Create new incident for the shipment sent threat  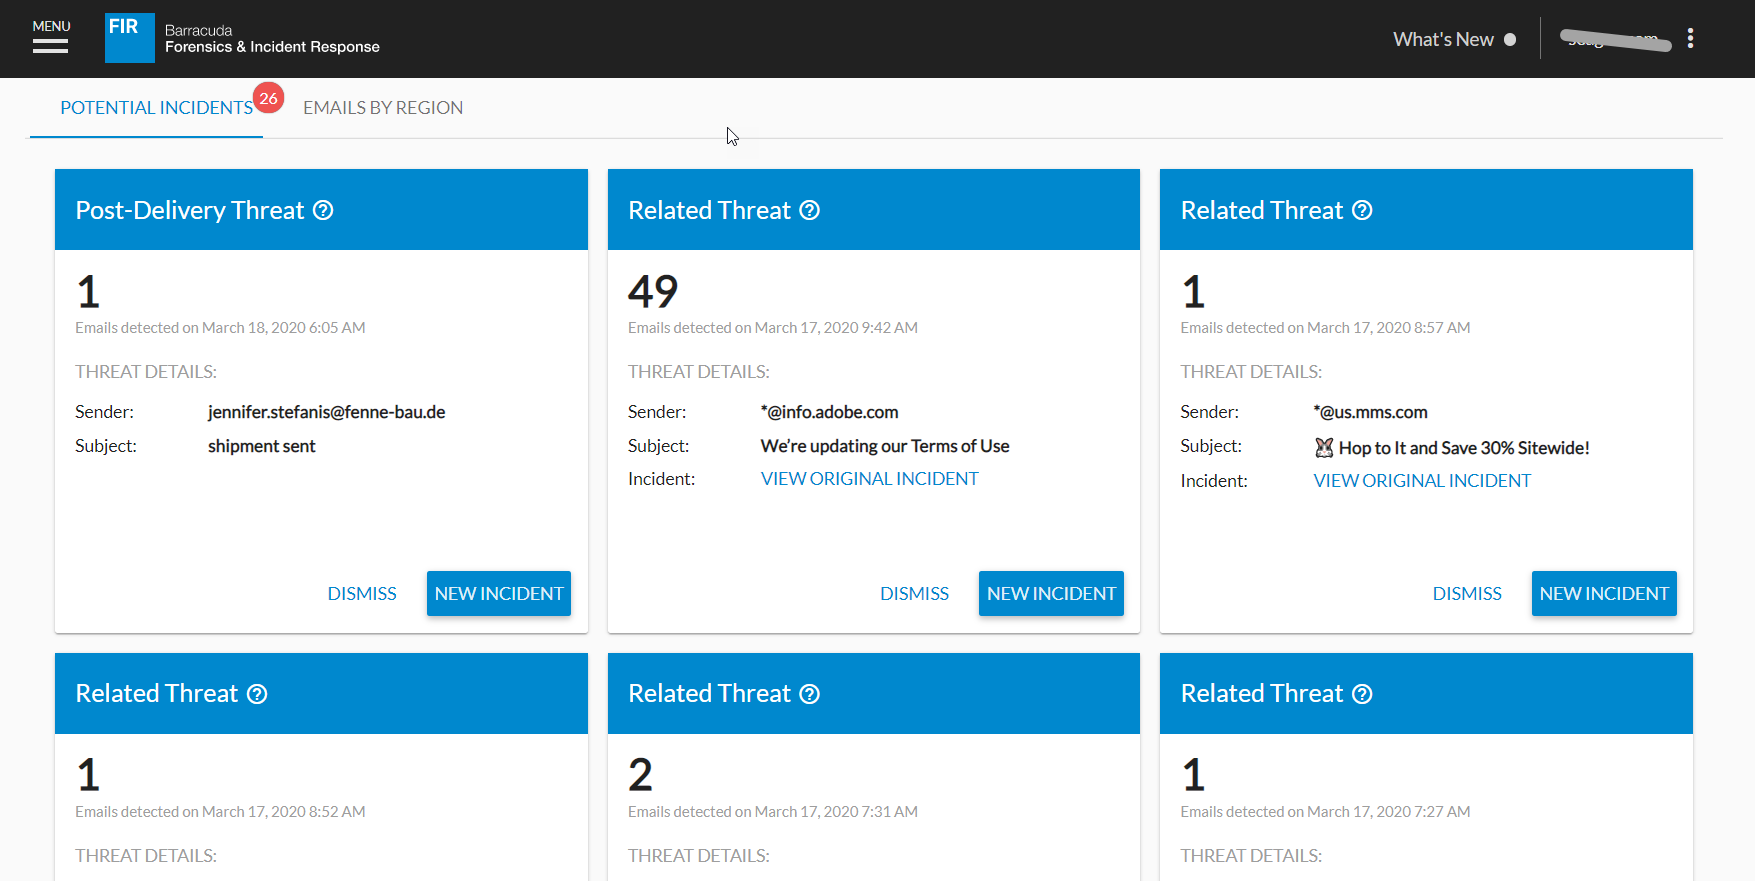coord(499,594)
